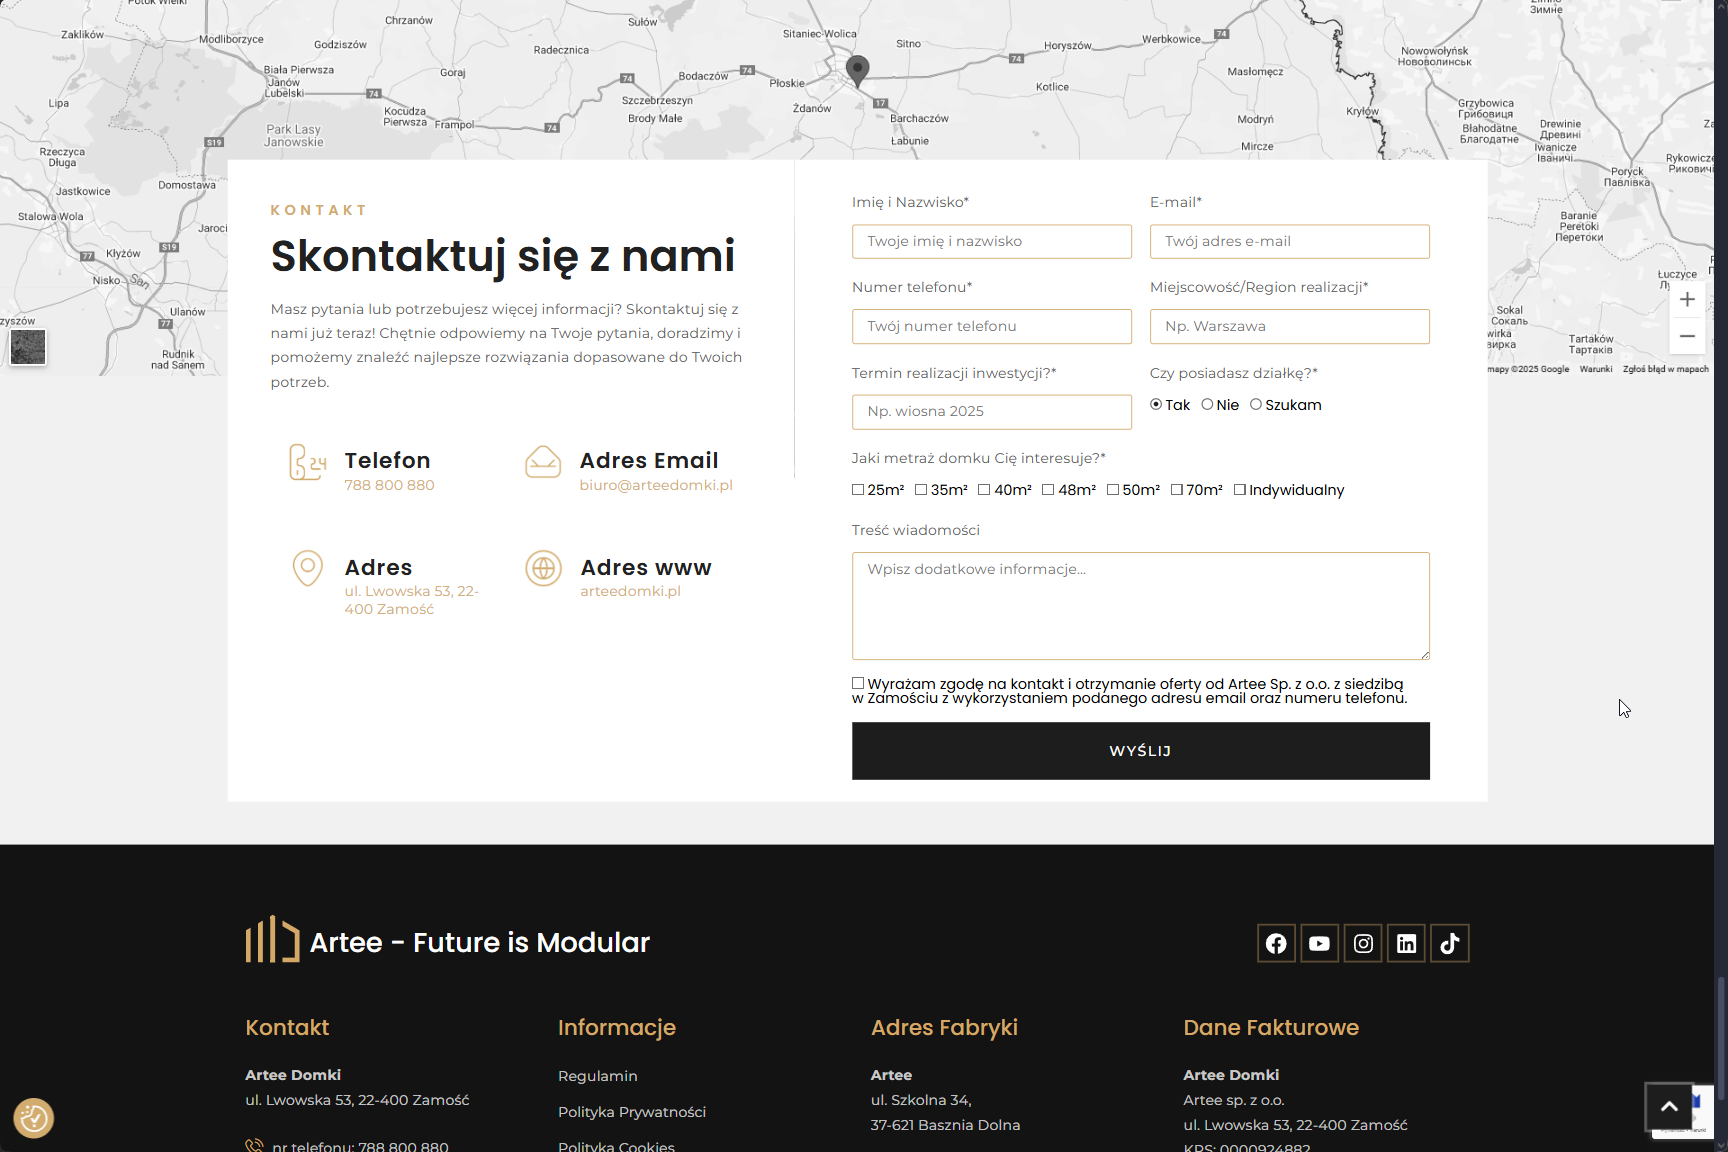Open the YouTube social icon

[1319, 943]
